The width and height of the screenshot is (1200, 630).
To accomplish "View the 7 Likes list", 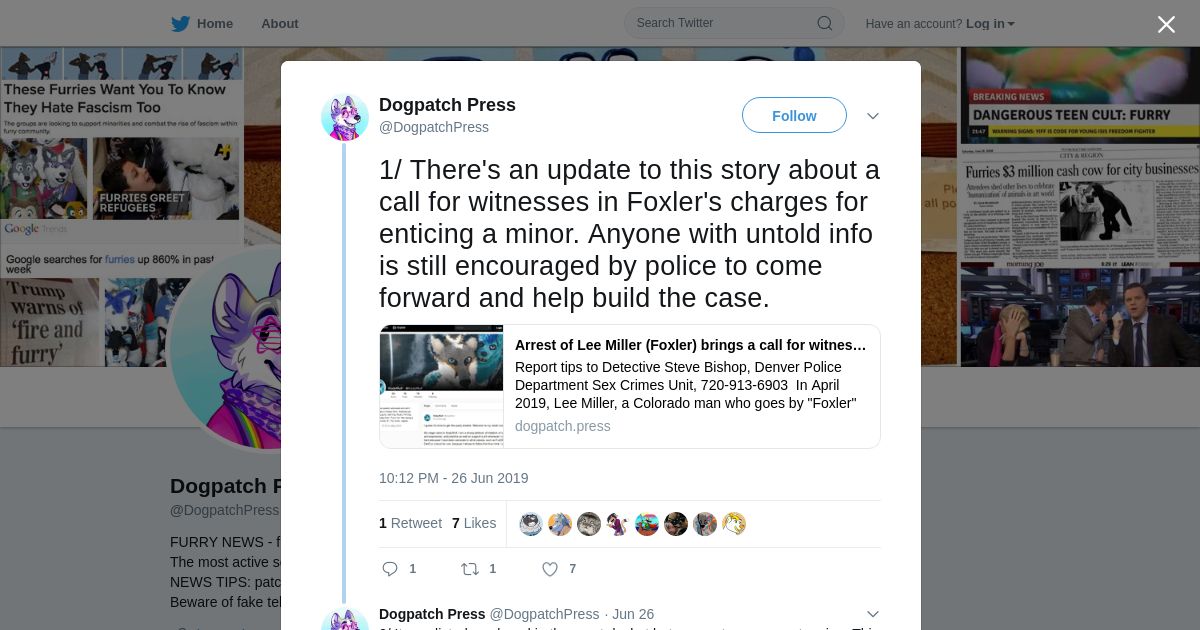I will (x=474, y=523).
